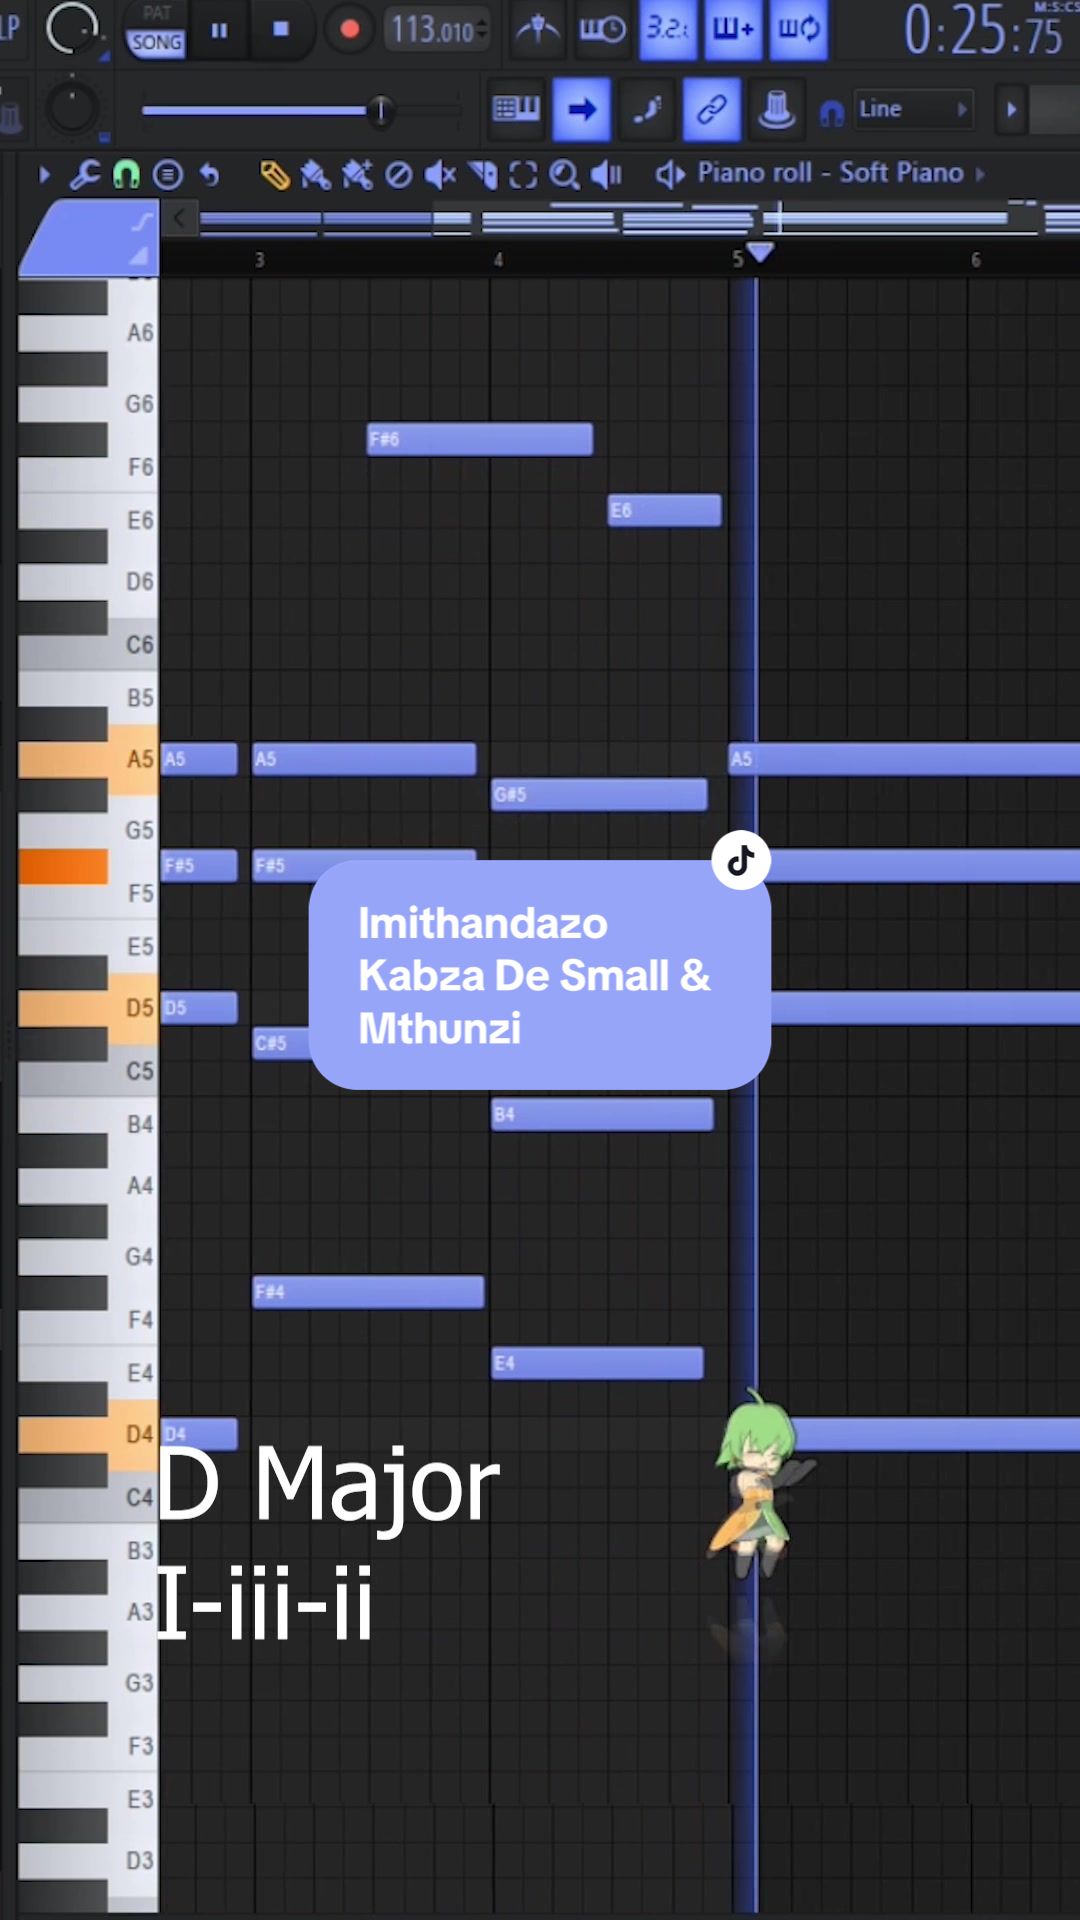Viewport: 1080px width, 1920px height.
Task: Select the F#6 note
Action: click(480, 439)
